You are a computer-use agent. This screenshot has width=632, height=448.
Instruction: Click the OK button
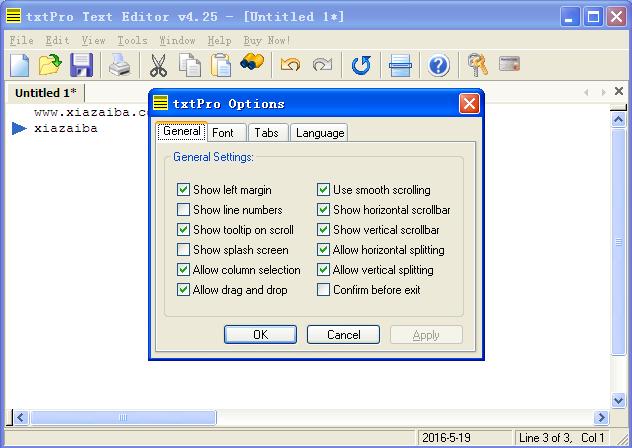[x=260, y=335]
